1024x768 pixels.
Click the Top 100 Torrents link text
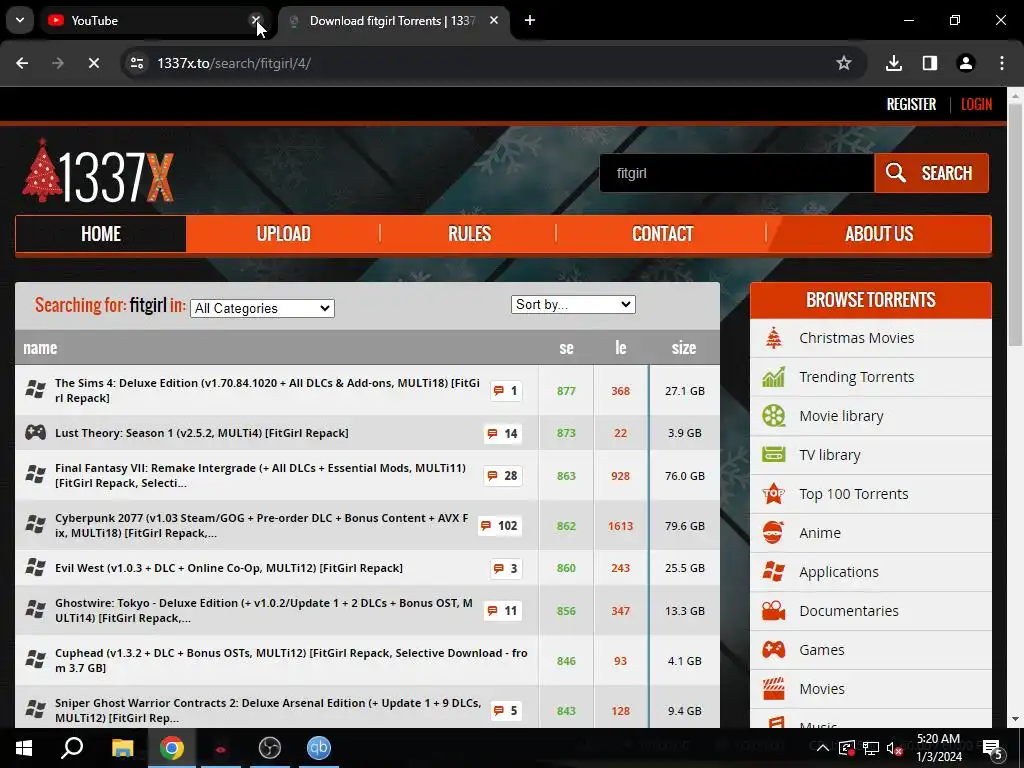pyautogui.click(x=854, y=494)
